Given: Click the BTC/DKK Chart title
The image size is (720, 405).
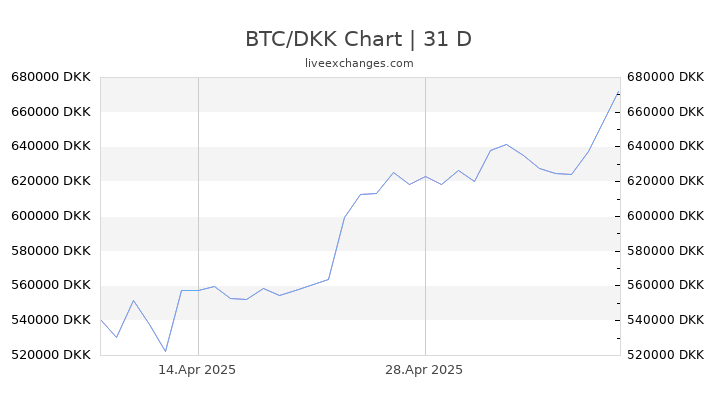Looking at the screenshot, I should 358,39.
